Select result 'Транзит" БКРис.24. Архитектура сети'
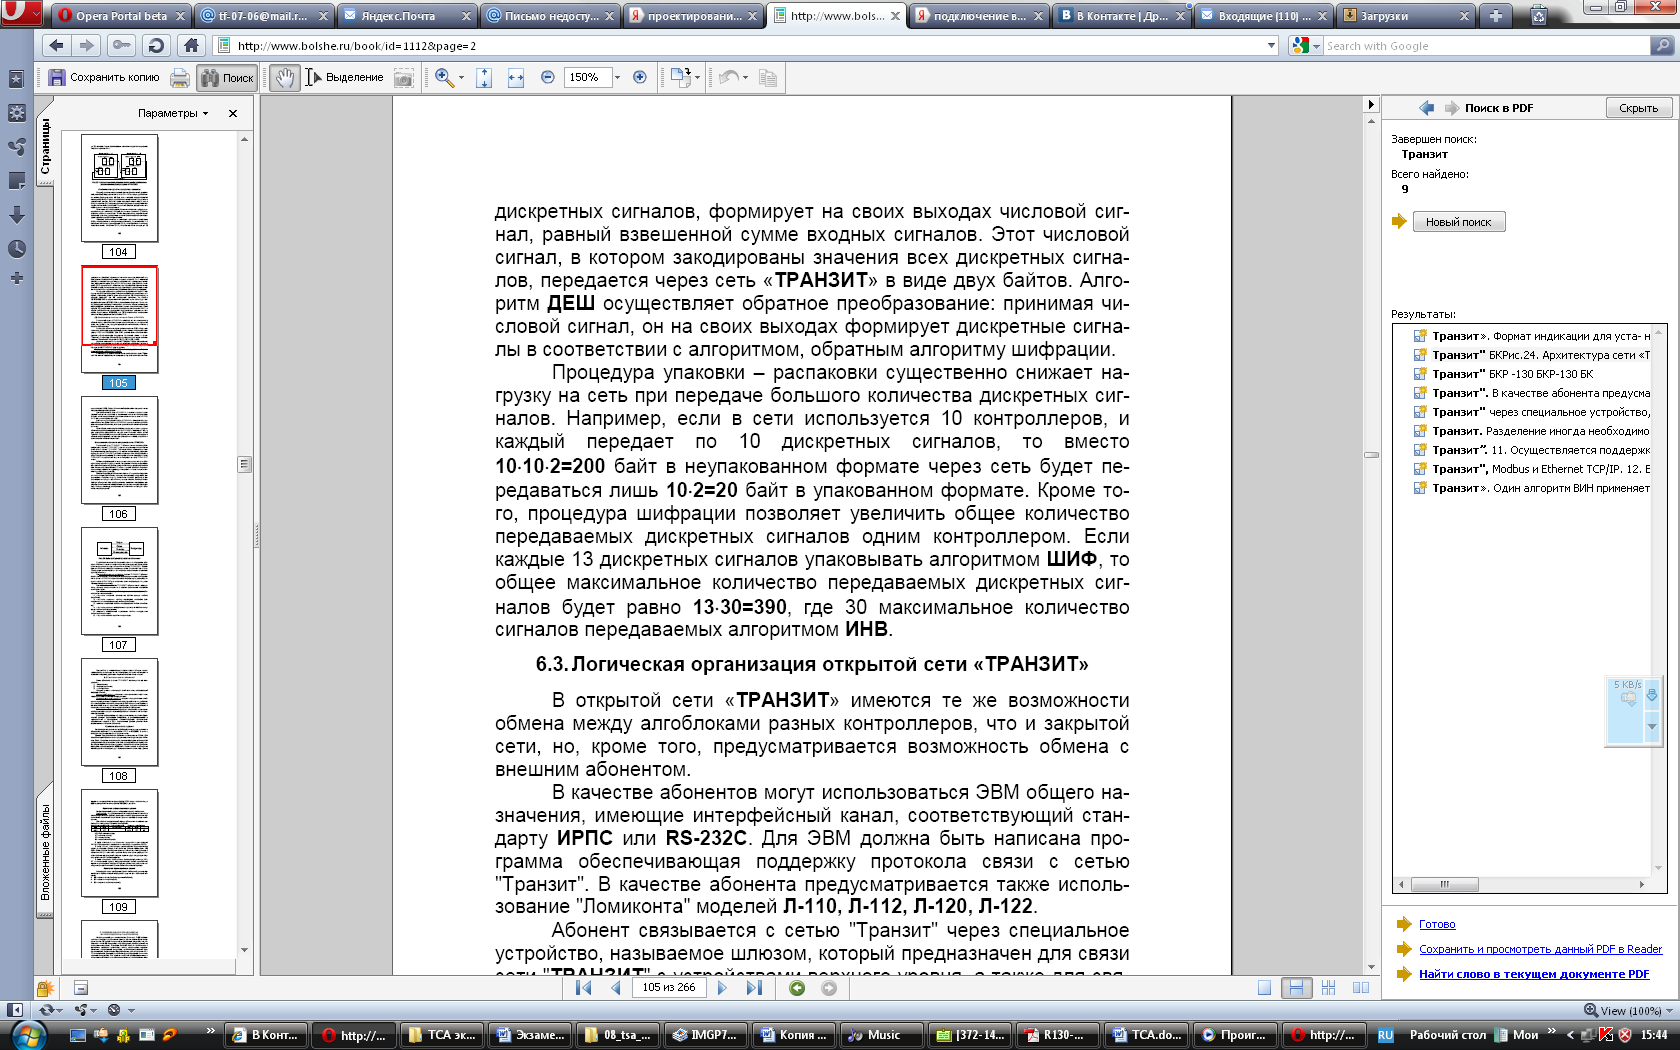 (1532, 355)
